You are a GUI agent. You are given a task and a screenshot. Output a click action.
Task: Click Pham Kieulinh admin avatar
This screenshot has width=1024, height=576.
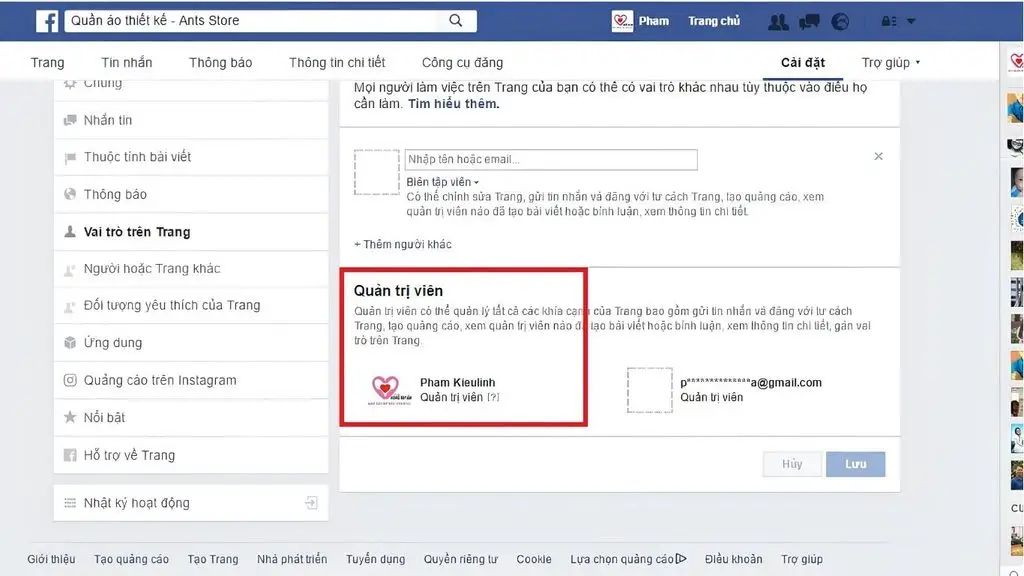pyautogui.click(x=390, y=390)
